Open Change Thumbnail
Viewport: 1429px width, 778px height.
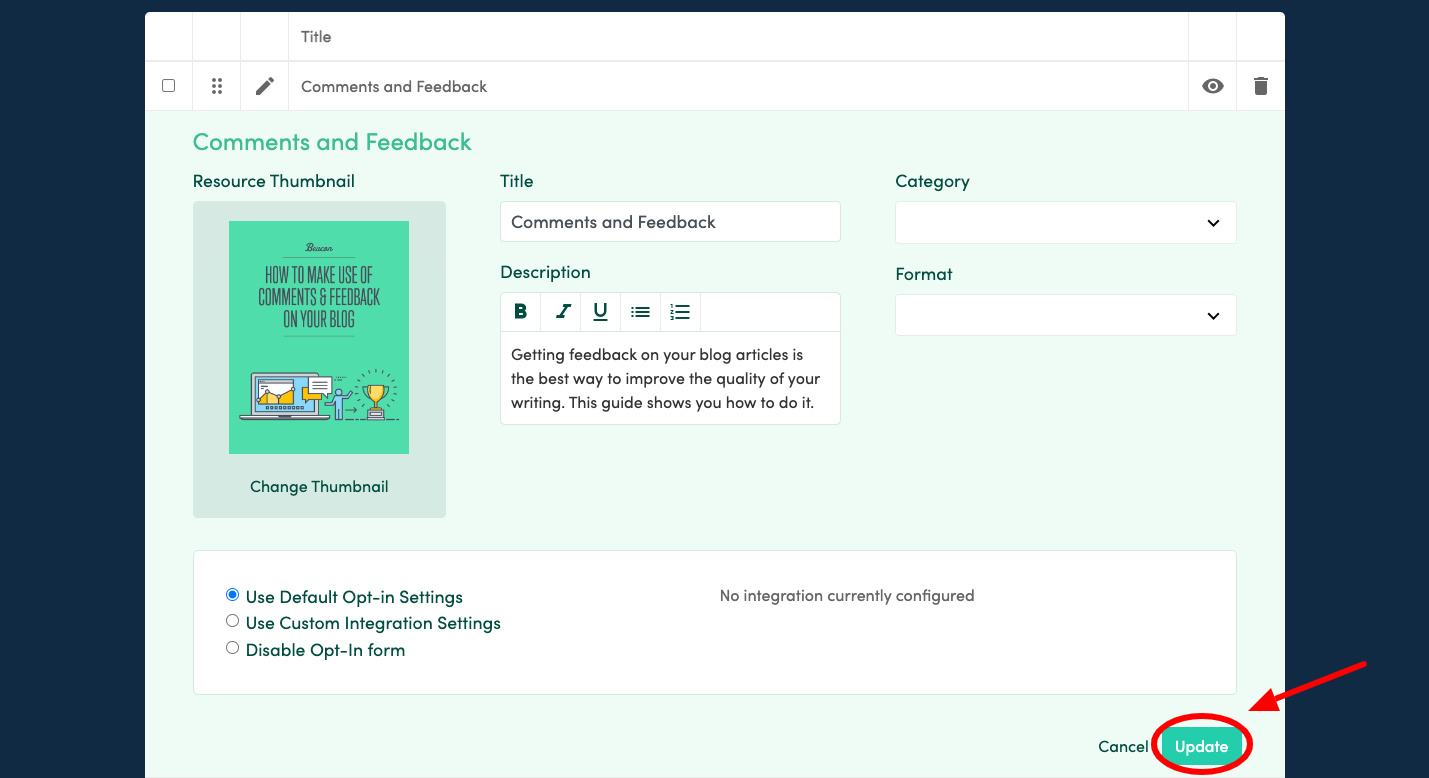coord(318,486)
